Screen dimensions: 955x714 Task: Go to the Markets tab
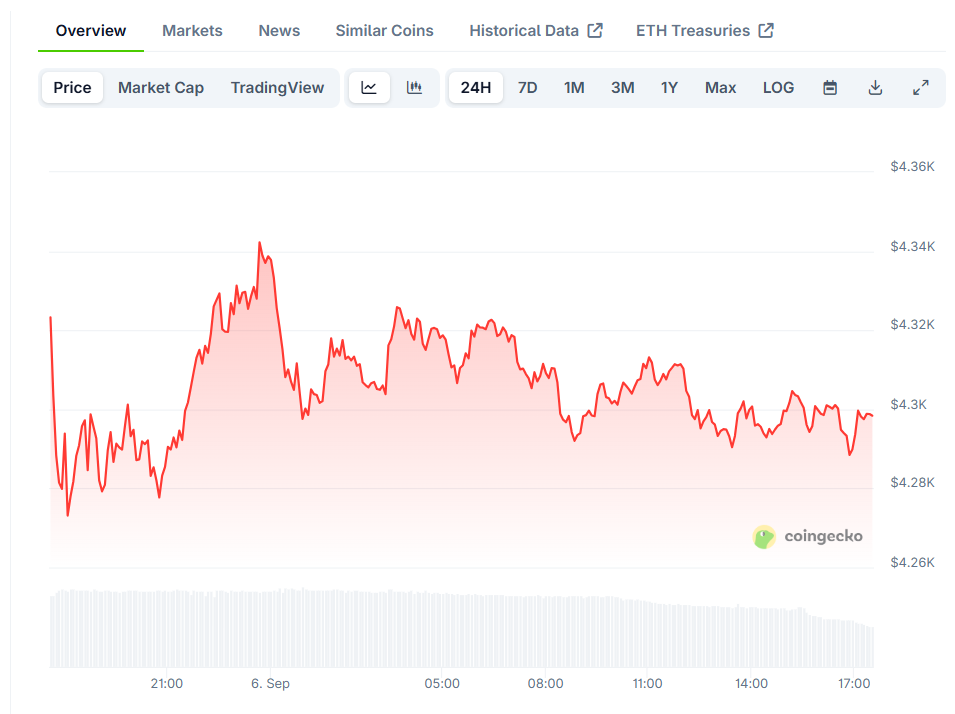192,30
